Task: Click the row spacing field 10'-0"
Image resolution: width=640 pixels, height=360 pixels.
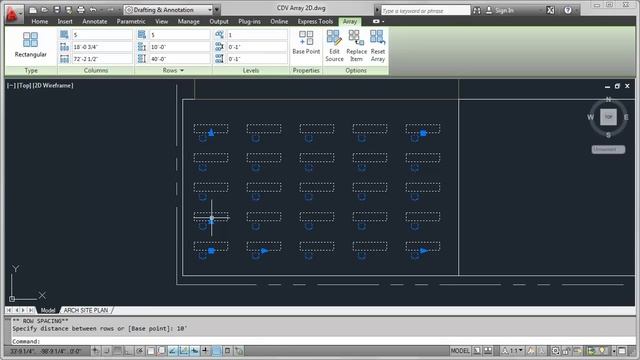Action: click(x=180, y=47)
